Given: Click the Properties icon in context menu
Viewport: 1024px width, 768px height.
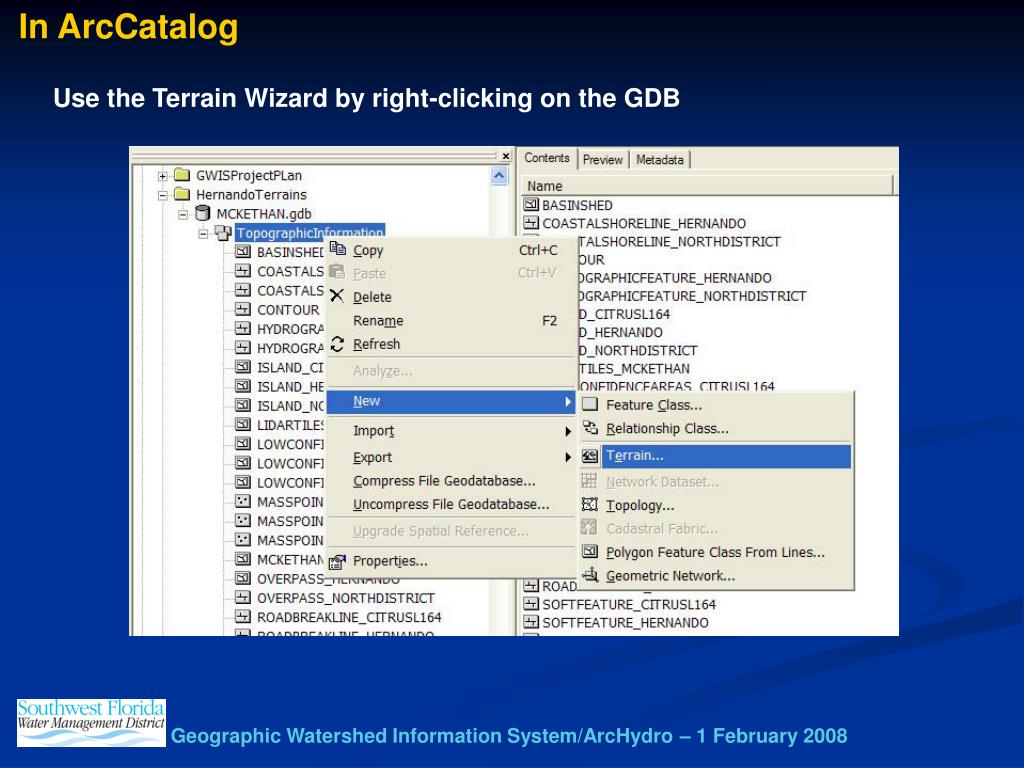Looking at the screenshot, I should [337, 561].
